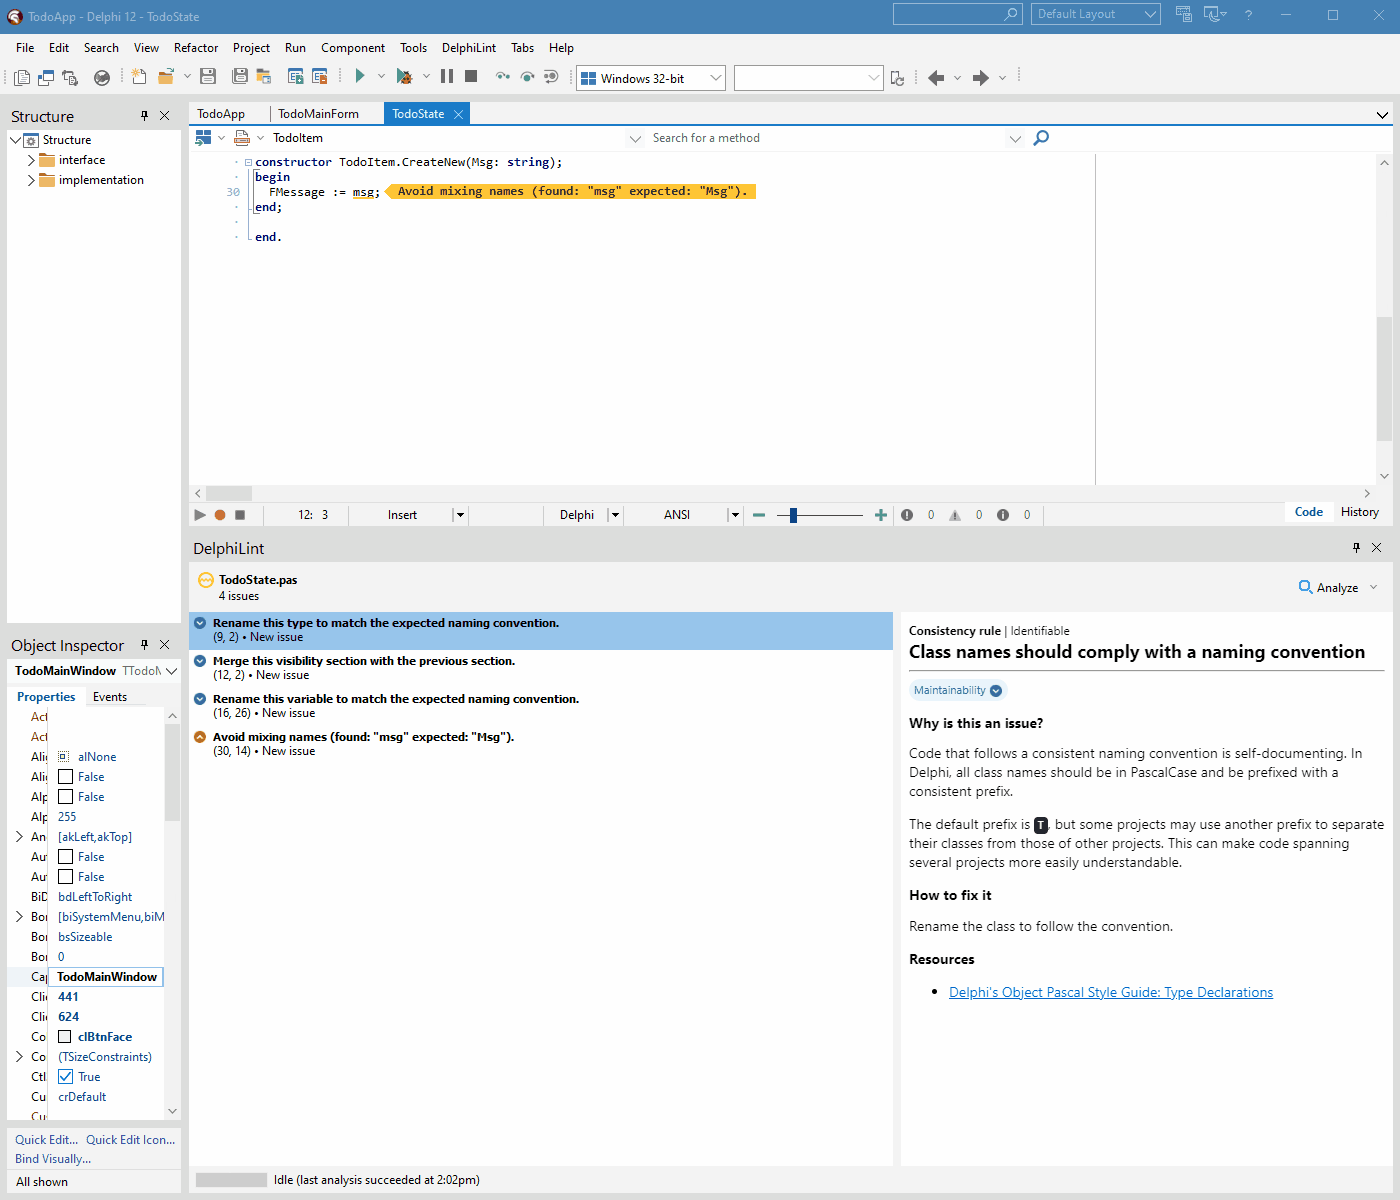Open Delphi's Object Pascal Style Guide link
Image resolution: width=1400 pixels, height=1200 pixels.
[1111, 992]
